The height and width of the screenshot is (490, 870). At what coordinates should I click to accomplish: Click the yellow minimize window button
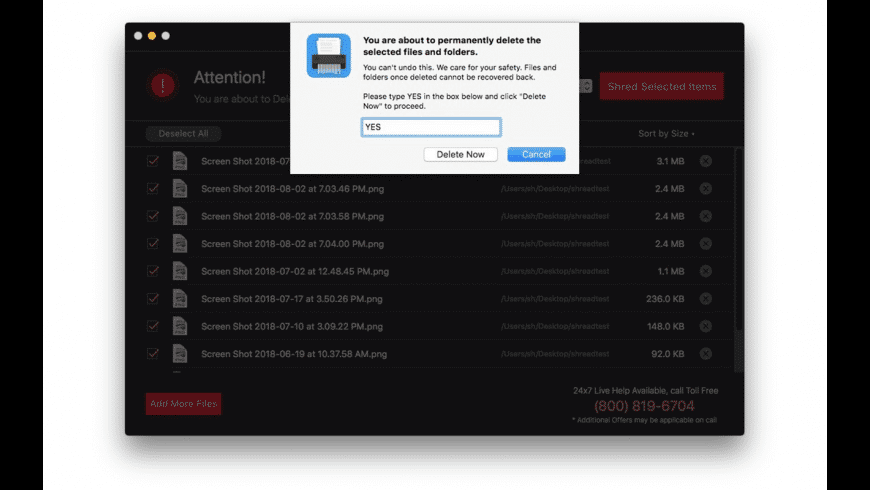[151, 36]
